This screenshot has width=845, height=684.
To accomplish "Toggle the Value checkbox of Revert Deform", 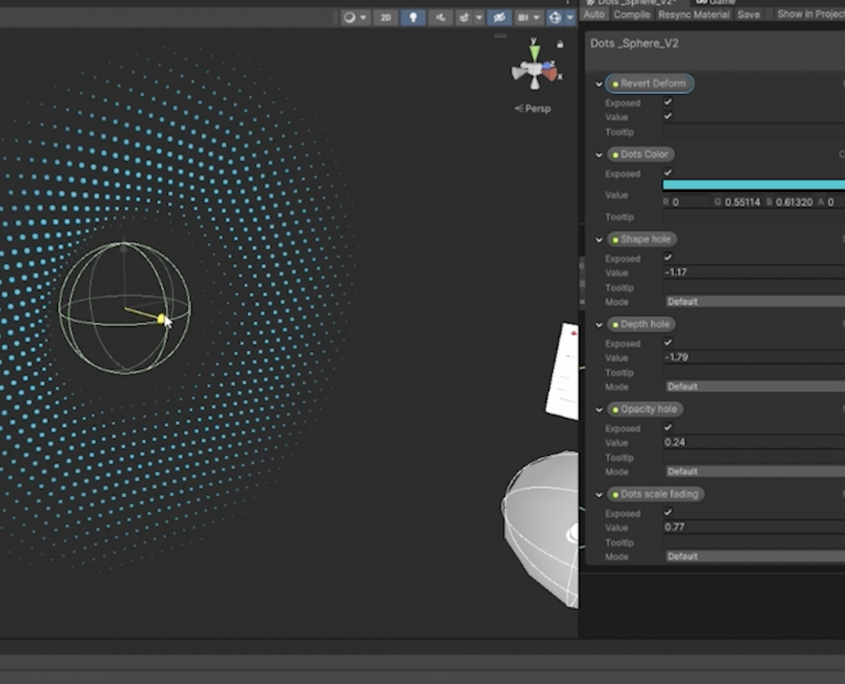I will coord(668,117).
